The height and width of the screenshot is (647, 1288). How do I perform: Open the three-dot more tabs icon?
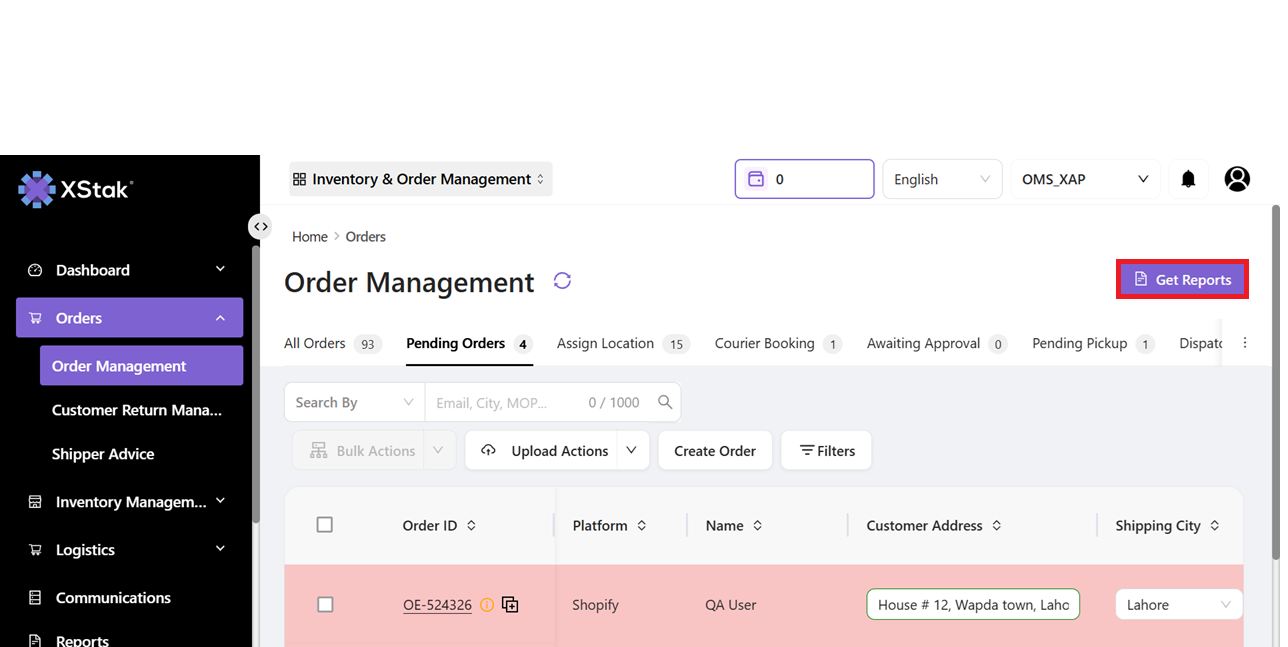1245,343
